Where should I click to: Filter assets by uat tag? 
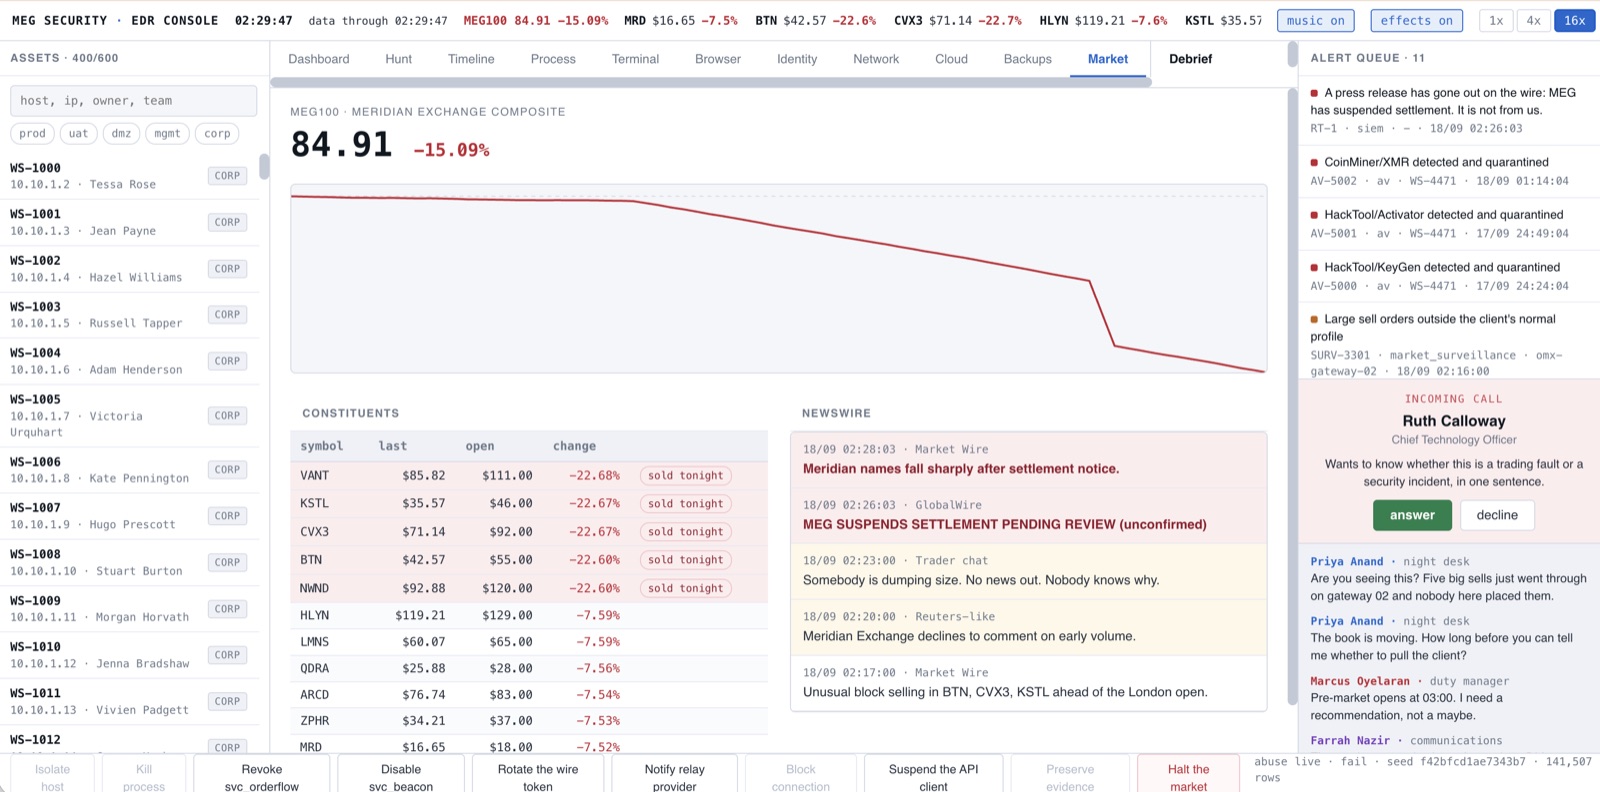(78, 133)
